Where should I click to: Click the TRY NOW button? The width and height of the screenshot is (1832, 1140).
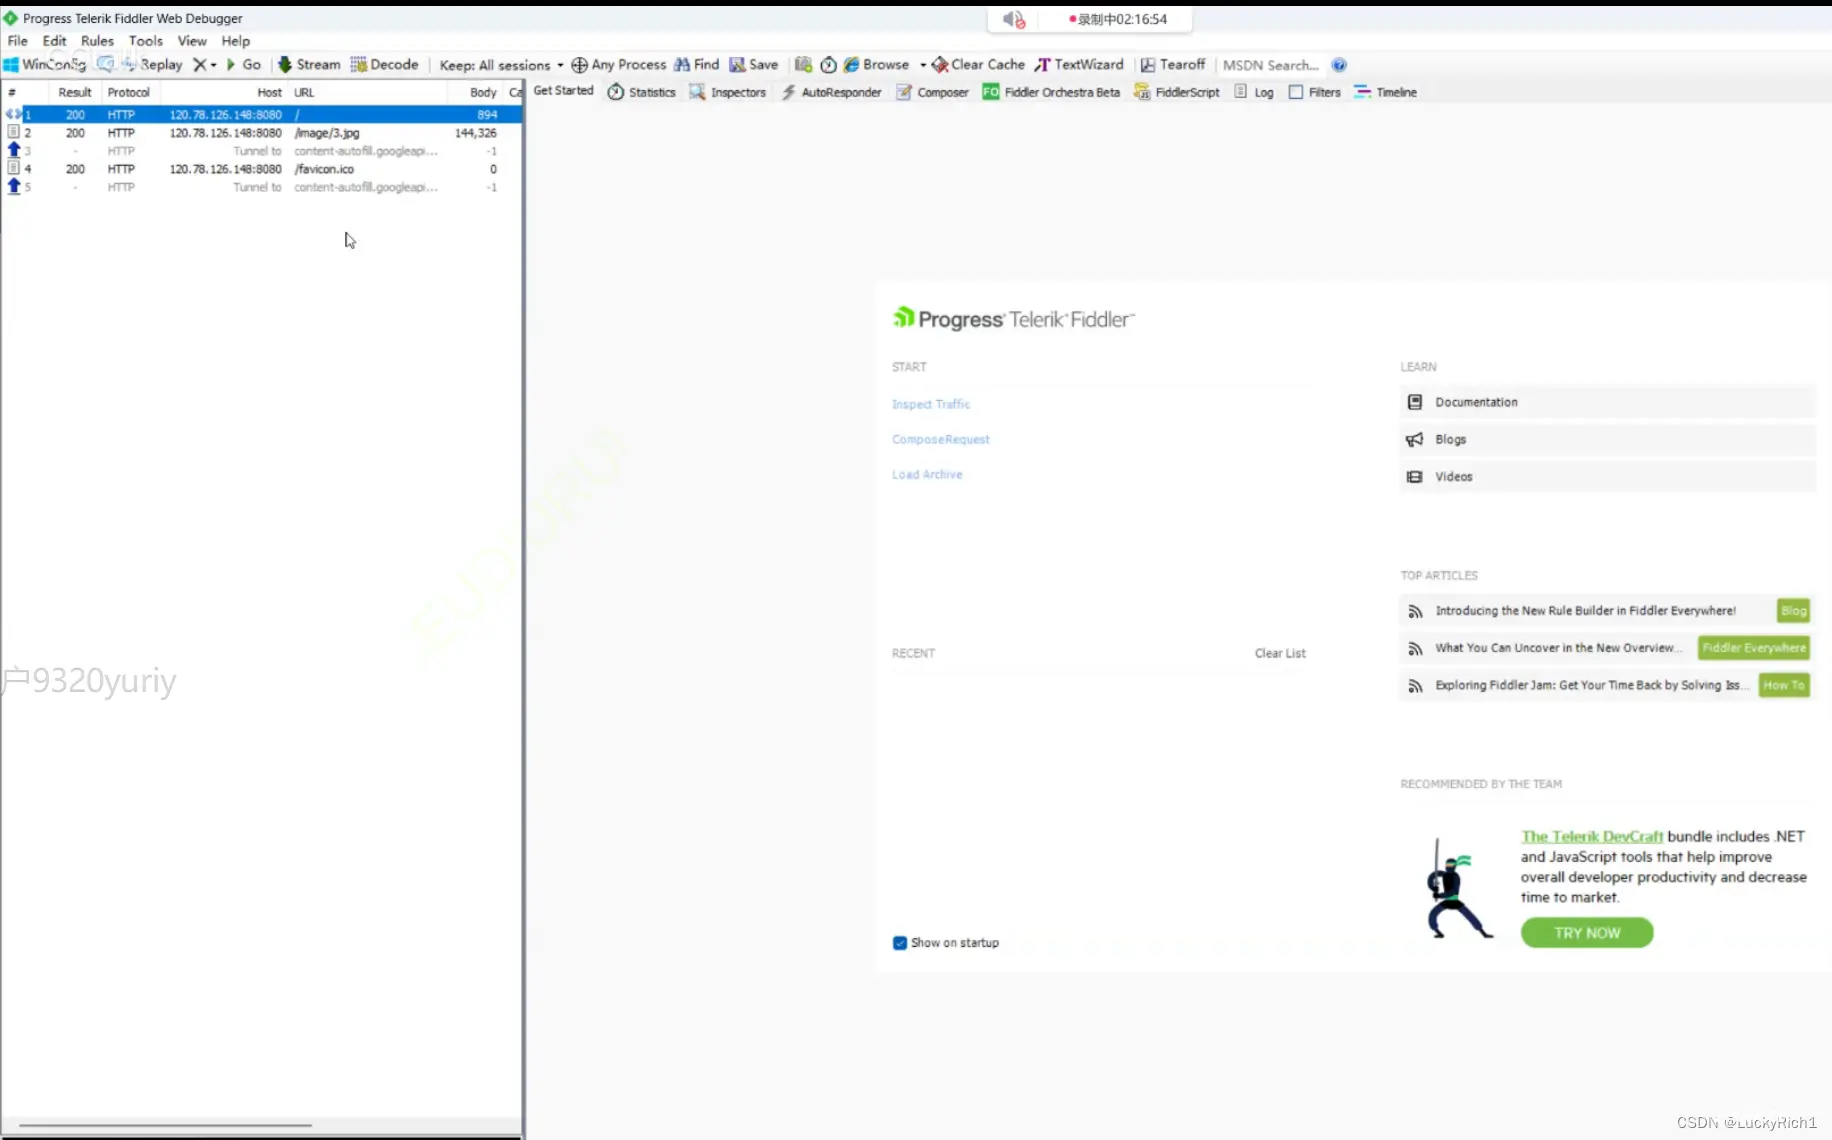pyautogui.click(x=1587, y=933)
